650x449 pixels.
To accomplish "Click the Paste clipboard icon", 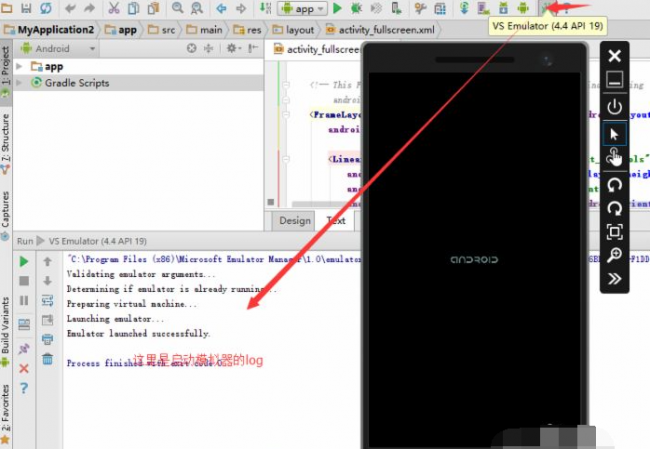I will [x=153, y=7].
